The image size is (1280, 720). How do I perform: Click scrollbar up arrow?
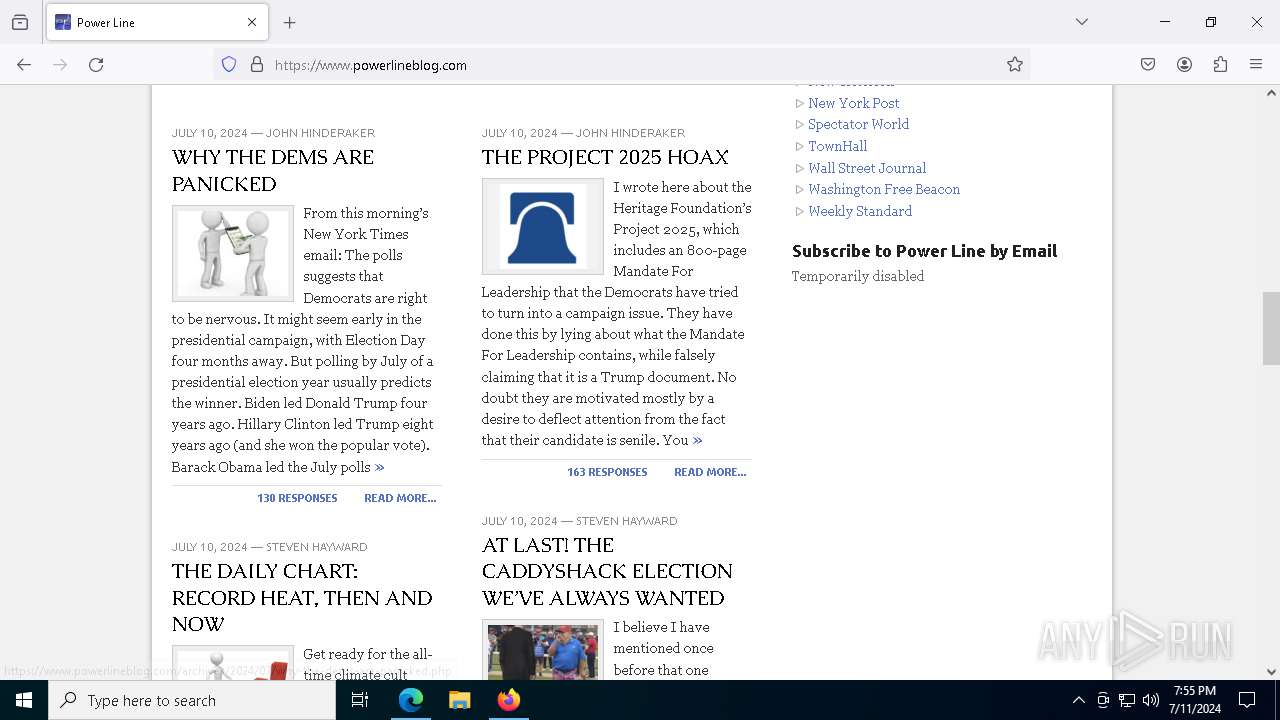tap(1271, 93)
